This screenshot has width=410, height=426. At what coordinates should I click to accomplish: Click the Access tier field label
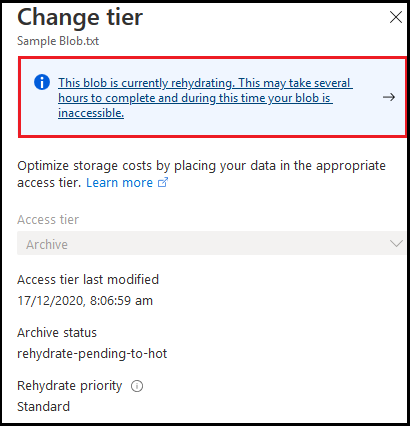48,220
